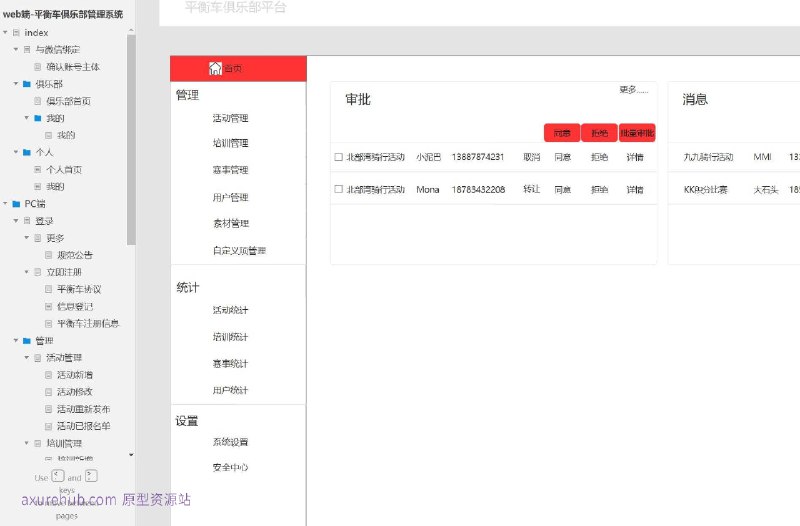Collapse the 与微信绑定 tree node
800x526 pixels.
[x=16, y=49]
